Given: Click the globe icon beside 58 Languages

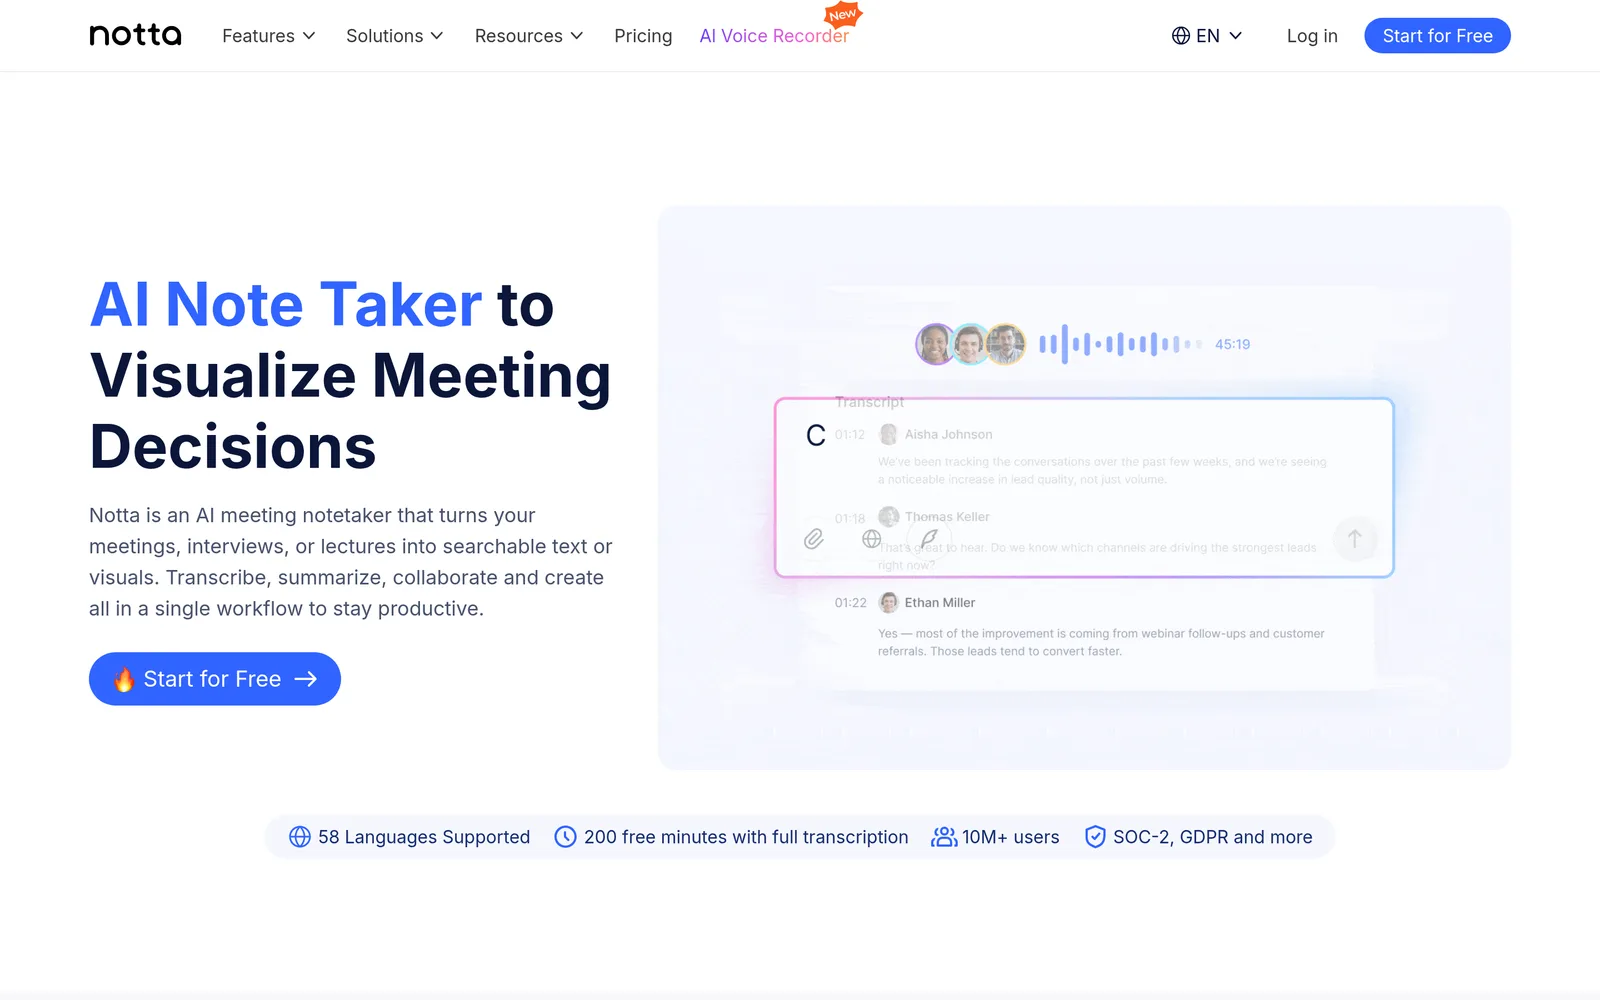Looking at the screenshot, I should pos(300,837).
